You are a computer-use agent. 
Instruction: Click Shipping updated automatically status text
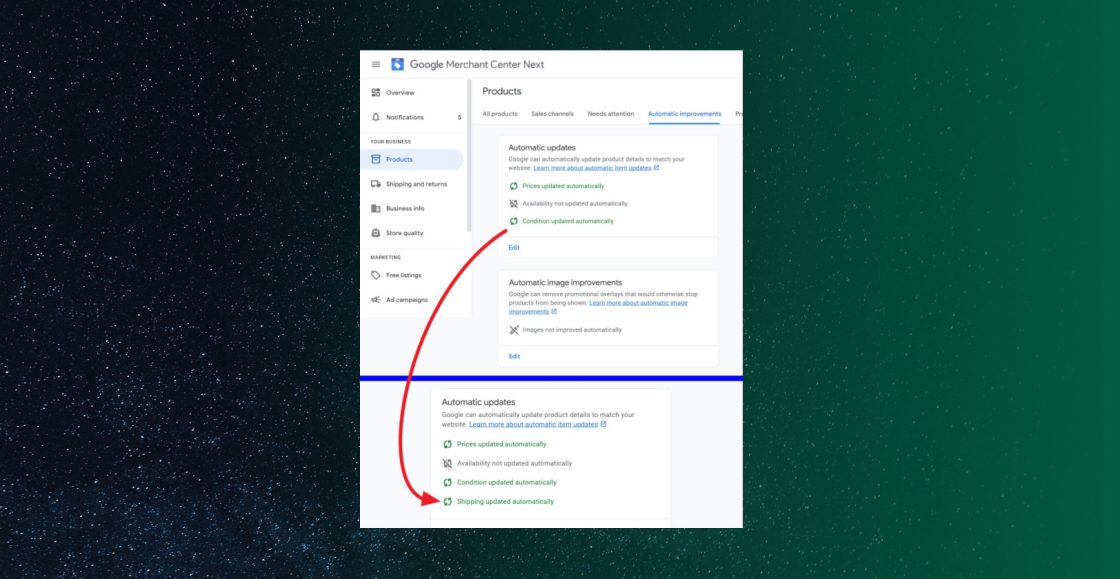coord(505,501)
